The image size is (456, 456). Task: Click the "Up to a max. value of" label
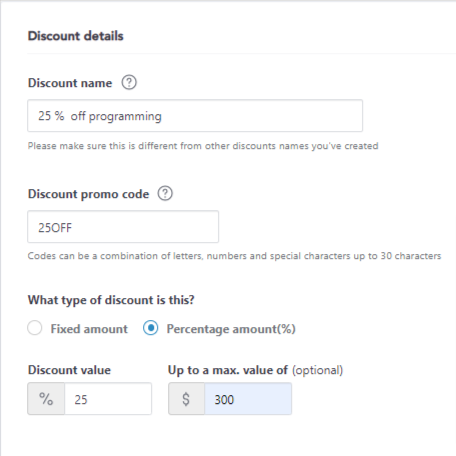228,370
